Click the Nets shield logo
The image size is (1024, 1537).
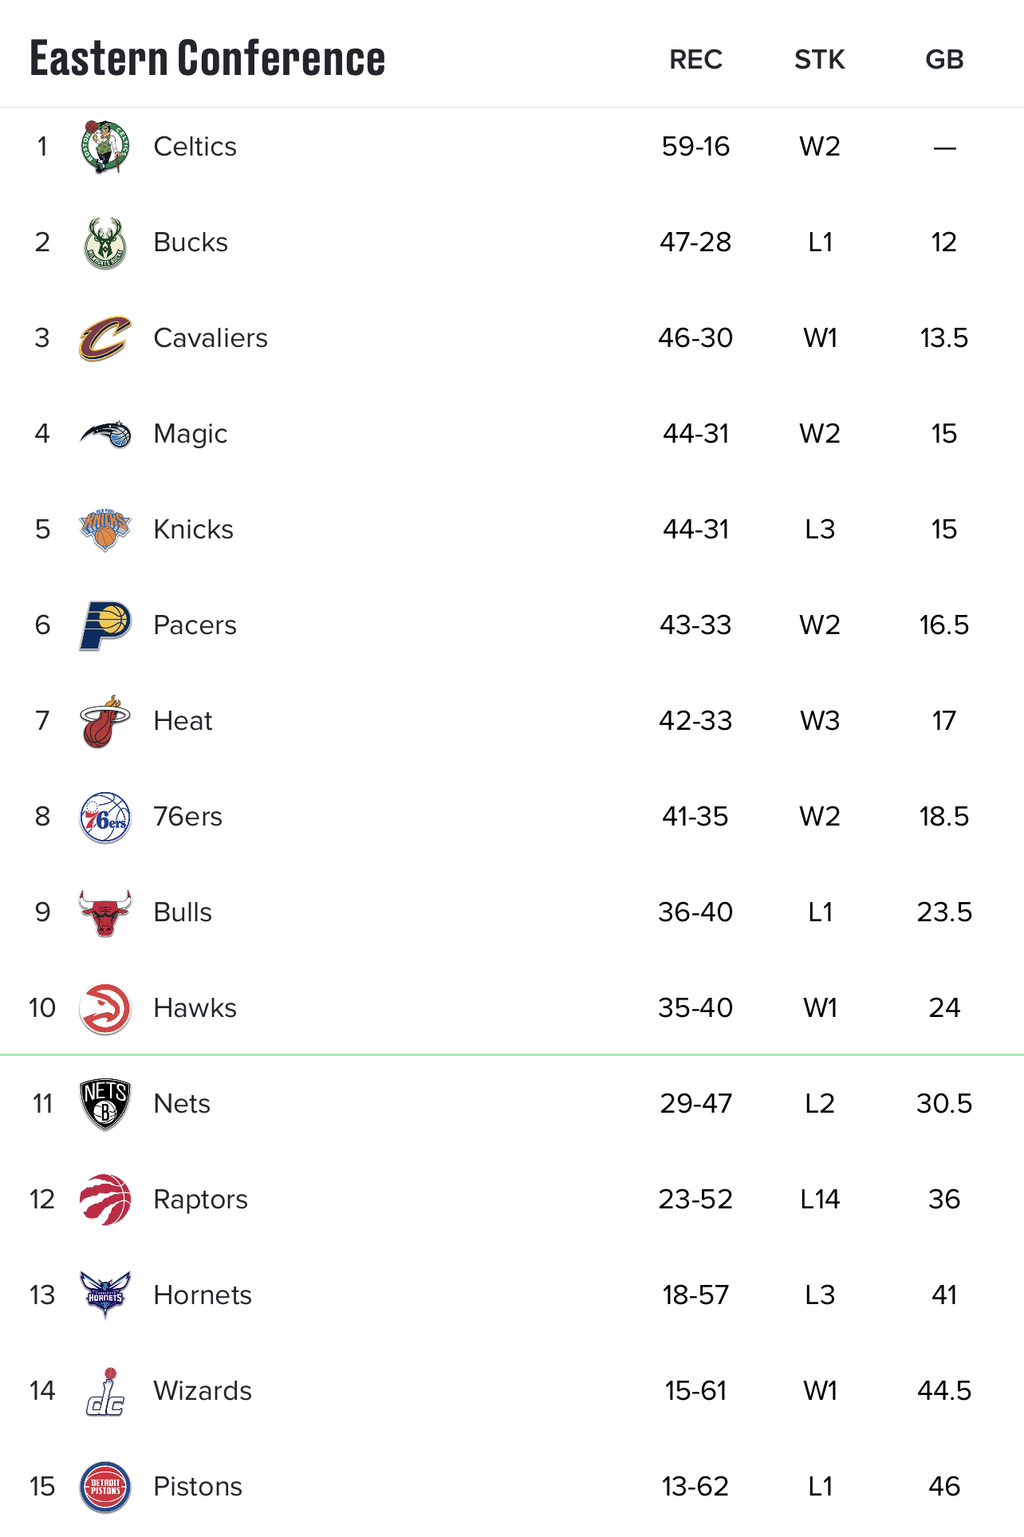[105, 1104]
